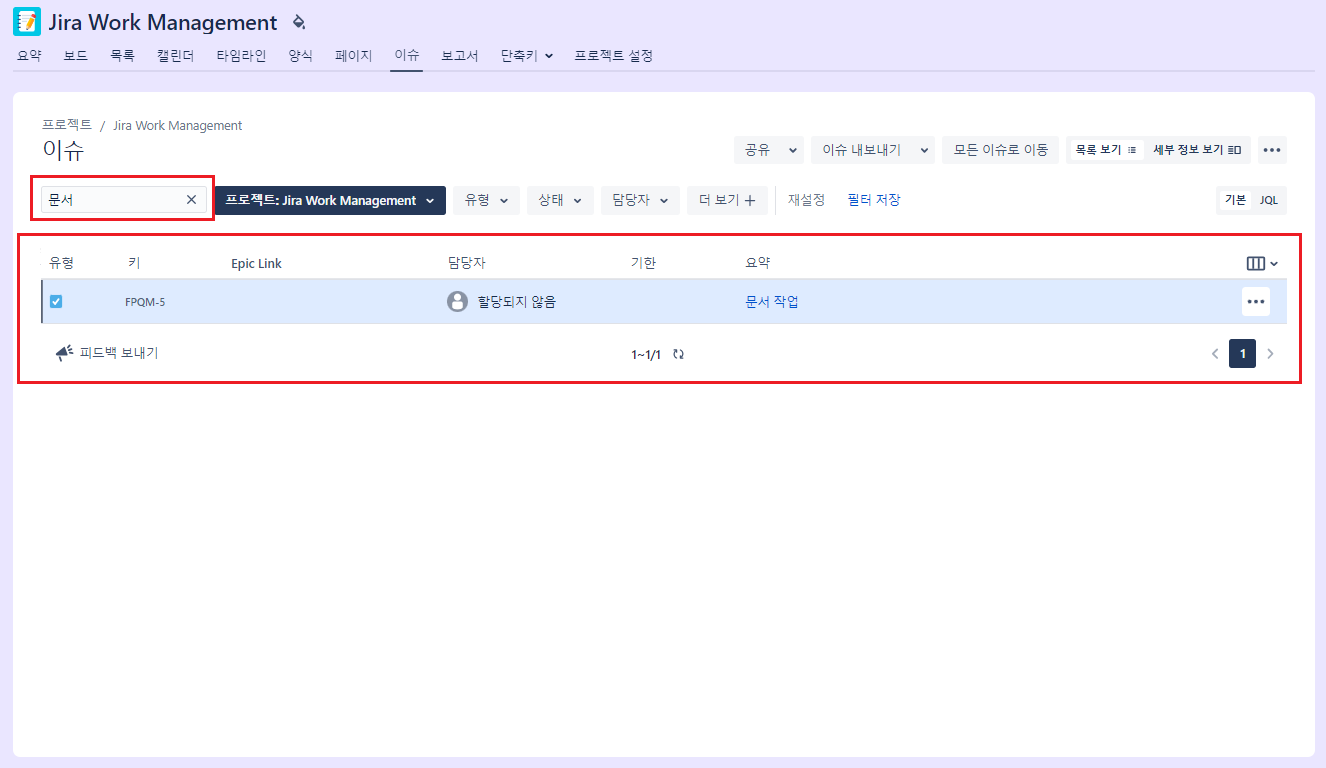Click 필터 저장 link
Image resolution: width=1326 pixels, height=768 pixels.
(x=874, y=200)
